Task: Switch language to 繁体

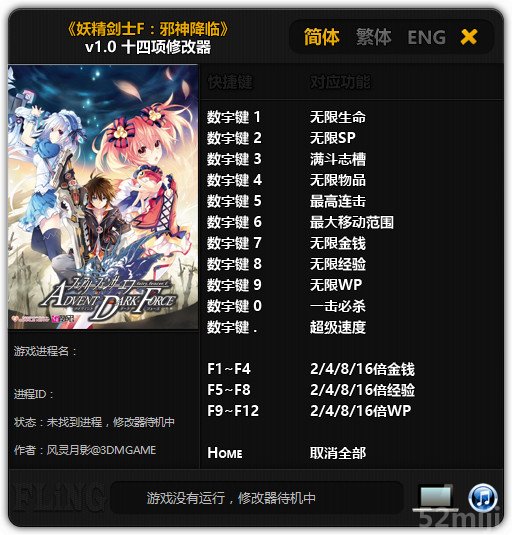Action: tap(374, 37)
